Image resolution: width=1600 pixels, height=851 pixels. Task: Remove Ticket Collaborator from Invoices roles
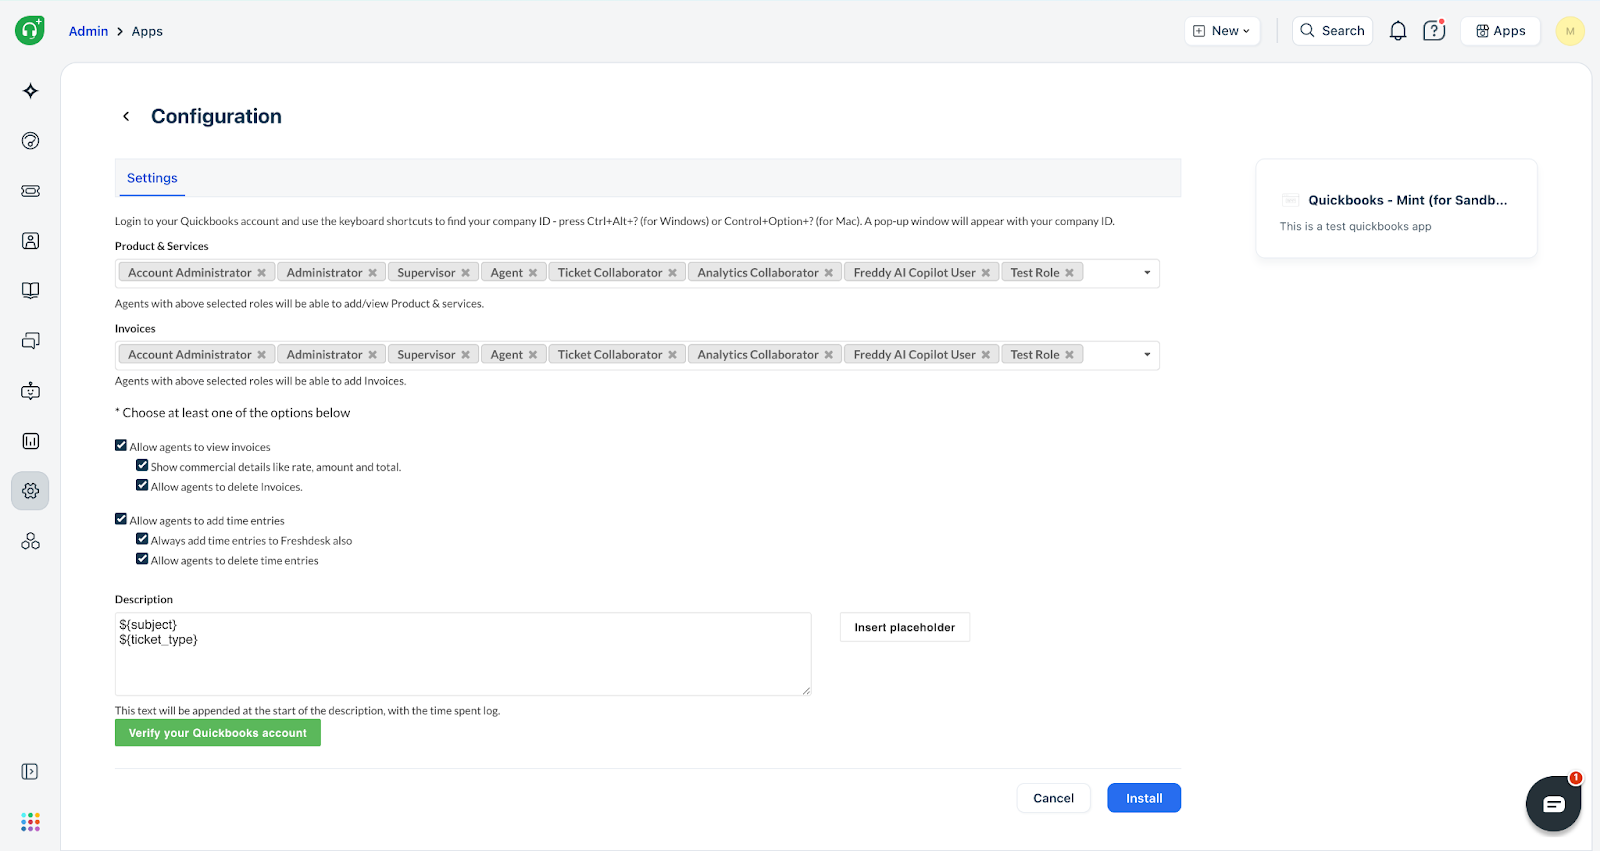(x=672, y=355)
